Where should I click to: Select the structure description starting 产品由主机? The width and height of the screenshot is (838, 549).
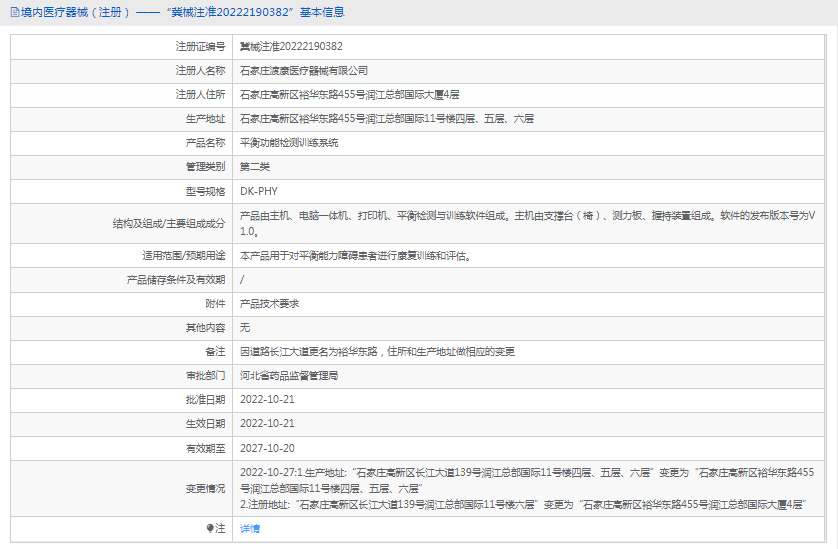(527, 223)
